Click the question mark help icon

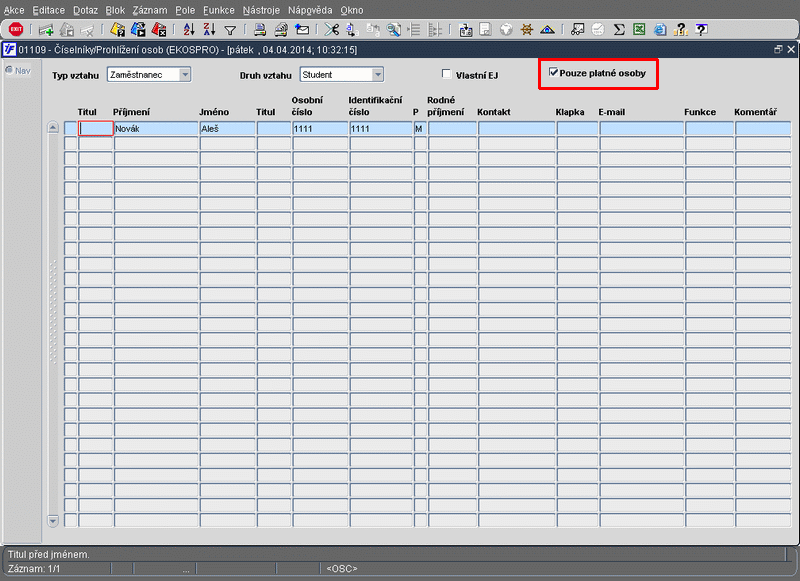click(702, 30)
